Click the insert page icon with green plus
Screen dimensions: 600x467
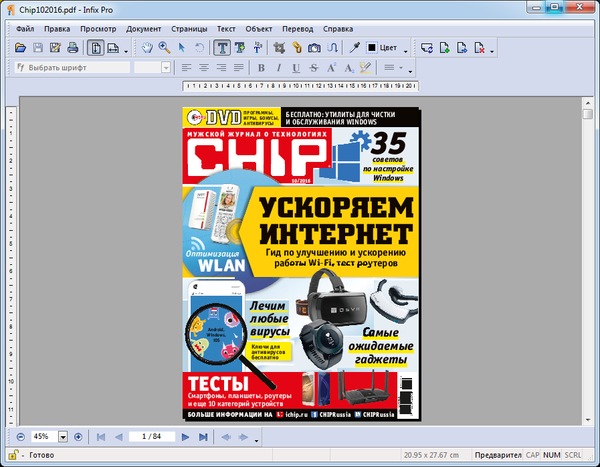click(444, 48)
